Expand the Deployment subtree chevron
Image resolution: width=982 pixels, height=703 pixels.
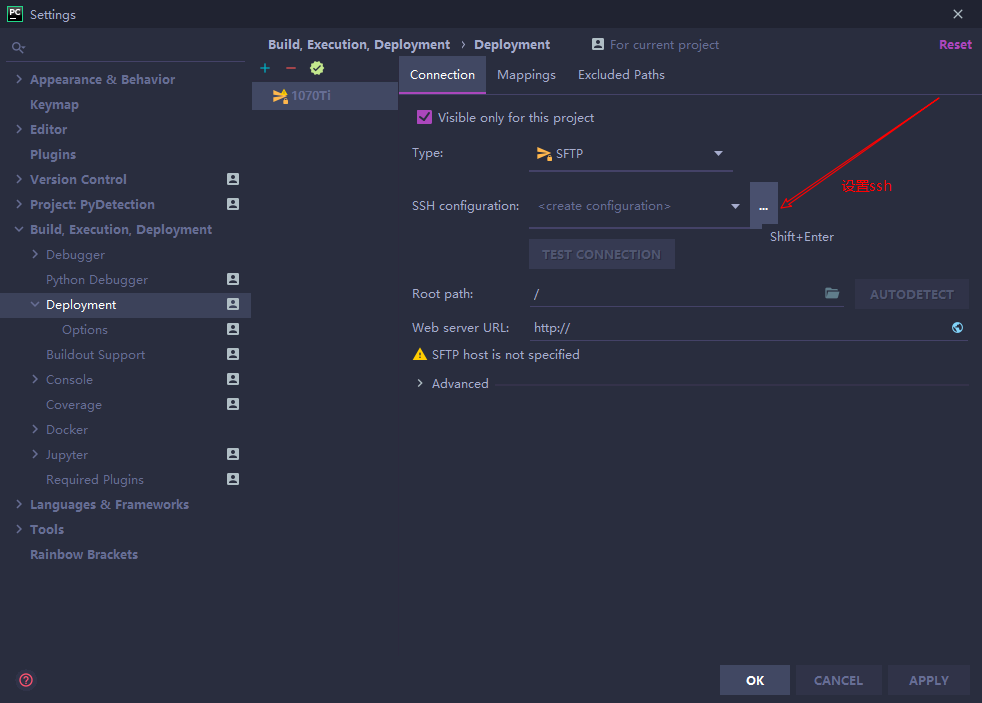(35, 304)
